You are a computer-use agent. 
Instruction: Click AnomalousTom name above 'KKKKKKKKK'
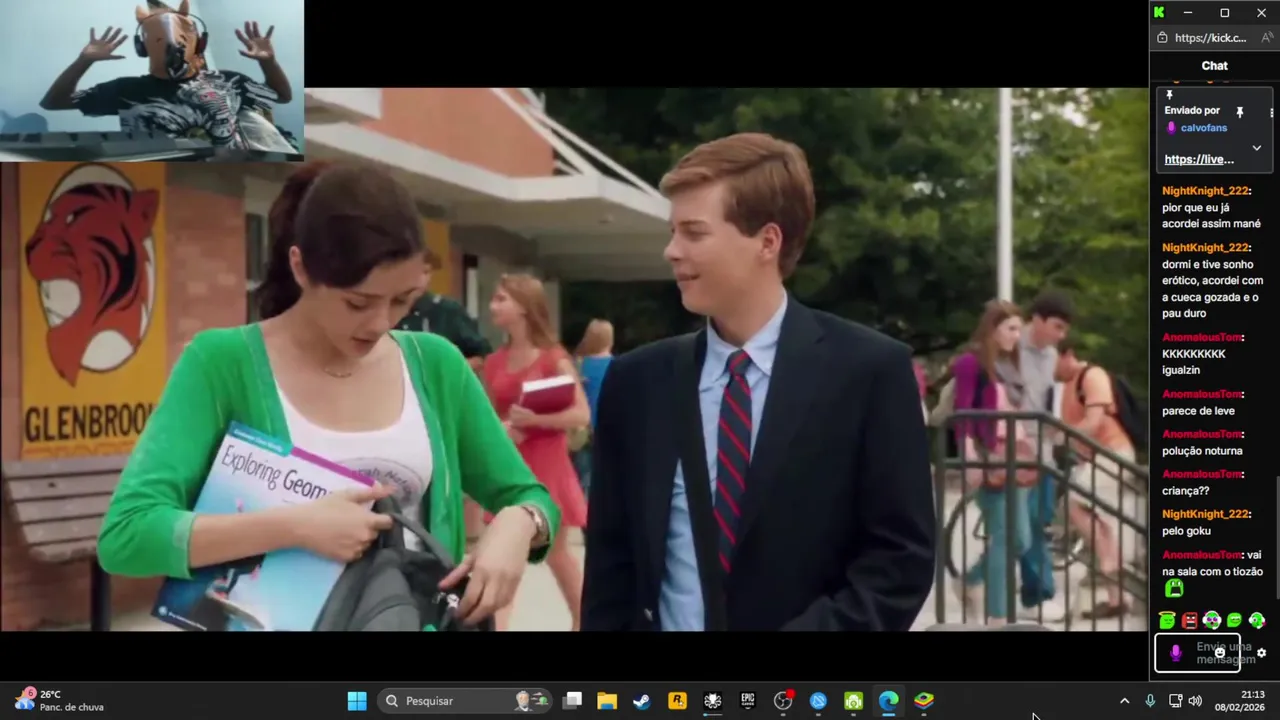[1201, 338]
